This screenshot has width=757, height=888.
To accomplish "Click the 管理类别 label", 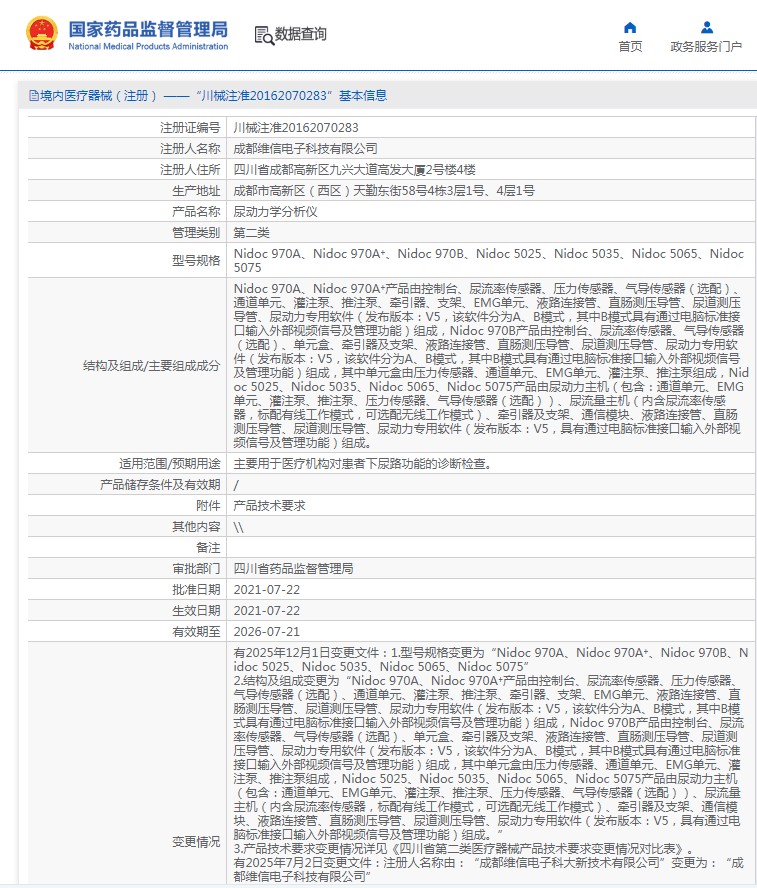I will (x=196, y=233).
